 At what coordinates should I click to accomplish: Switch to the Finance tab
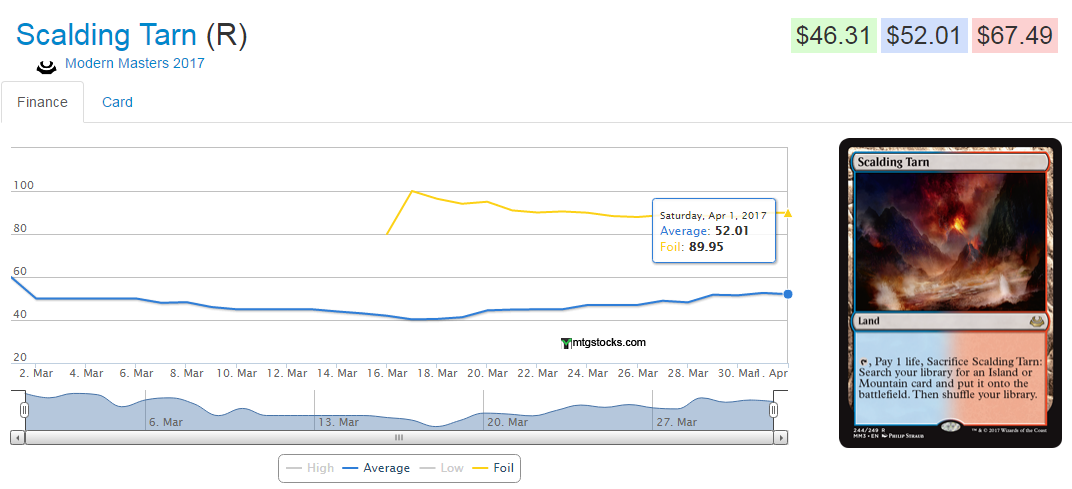[42, 103]
